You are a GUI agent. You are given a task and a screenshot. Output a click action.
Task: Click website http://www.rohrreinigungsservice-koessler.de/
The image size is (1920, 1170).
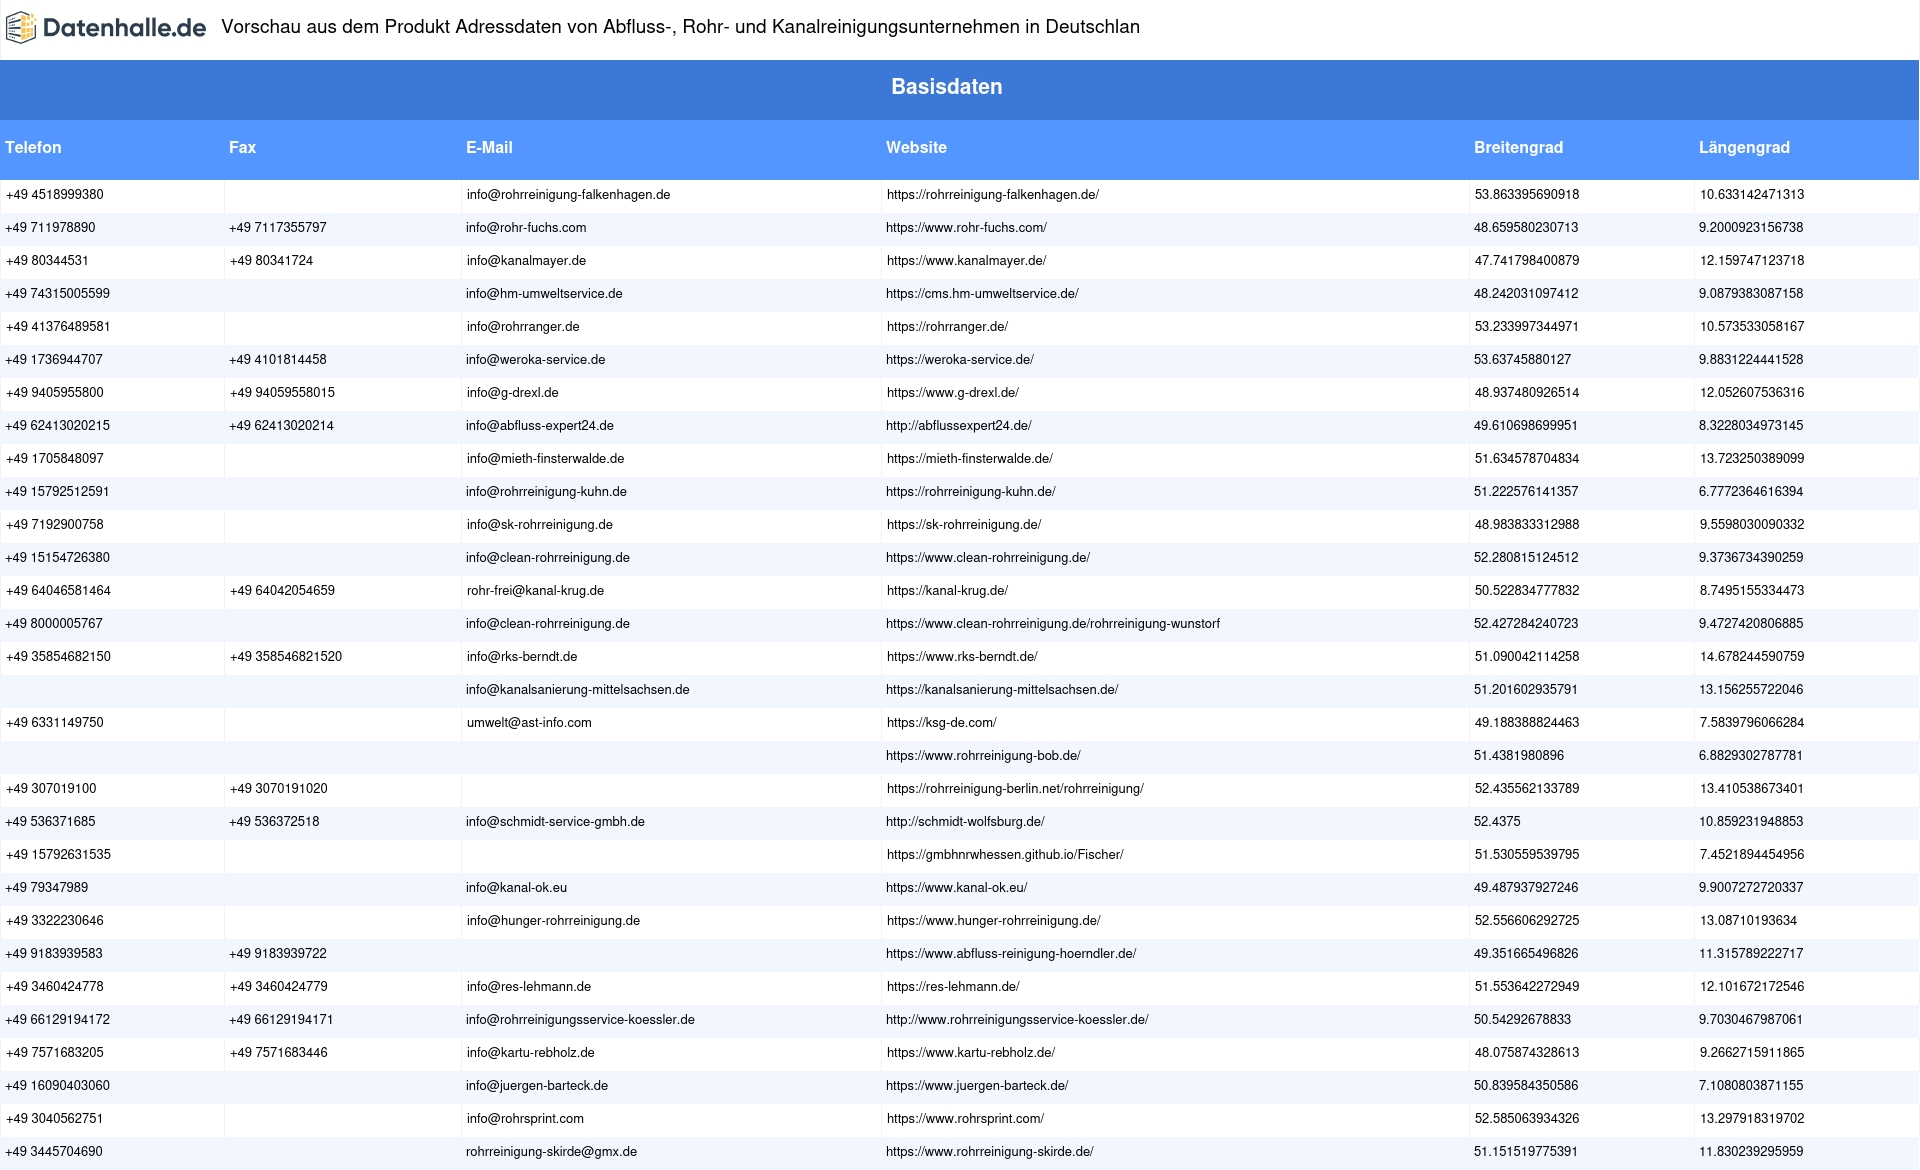pos(1017,1020)
